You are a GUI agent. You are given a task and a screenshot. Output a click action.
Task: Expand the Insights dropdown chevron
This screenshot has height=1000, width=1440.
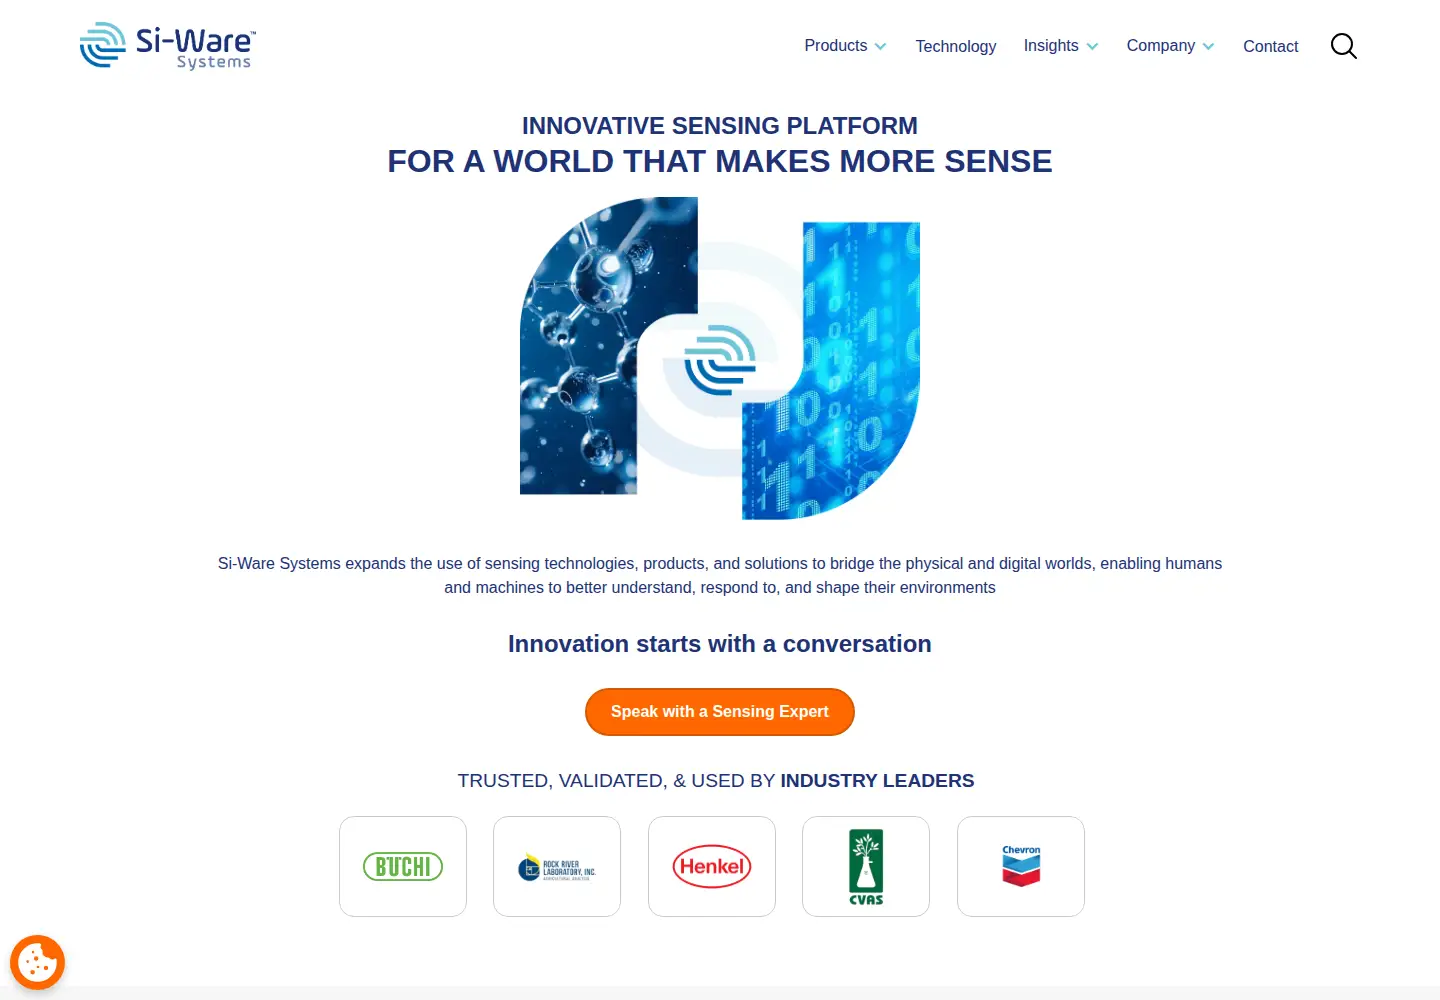tap(1092, 47)
